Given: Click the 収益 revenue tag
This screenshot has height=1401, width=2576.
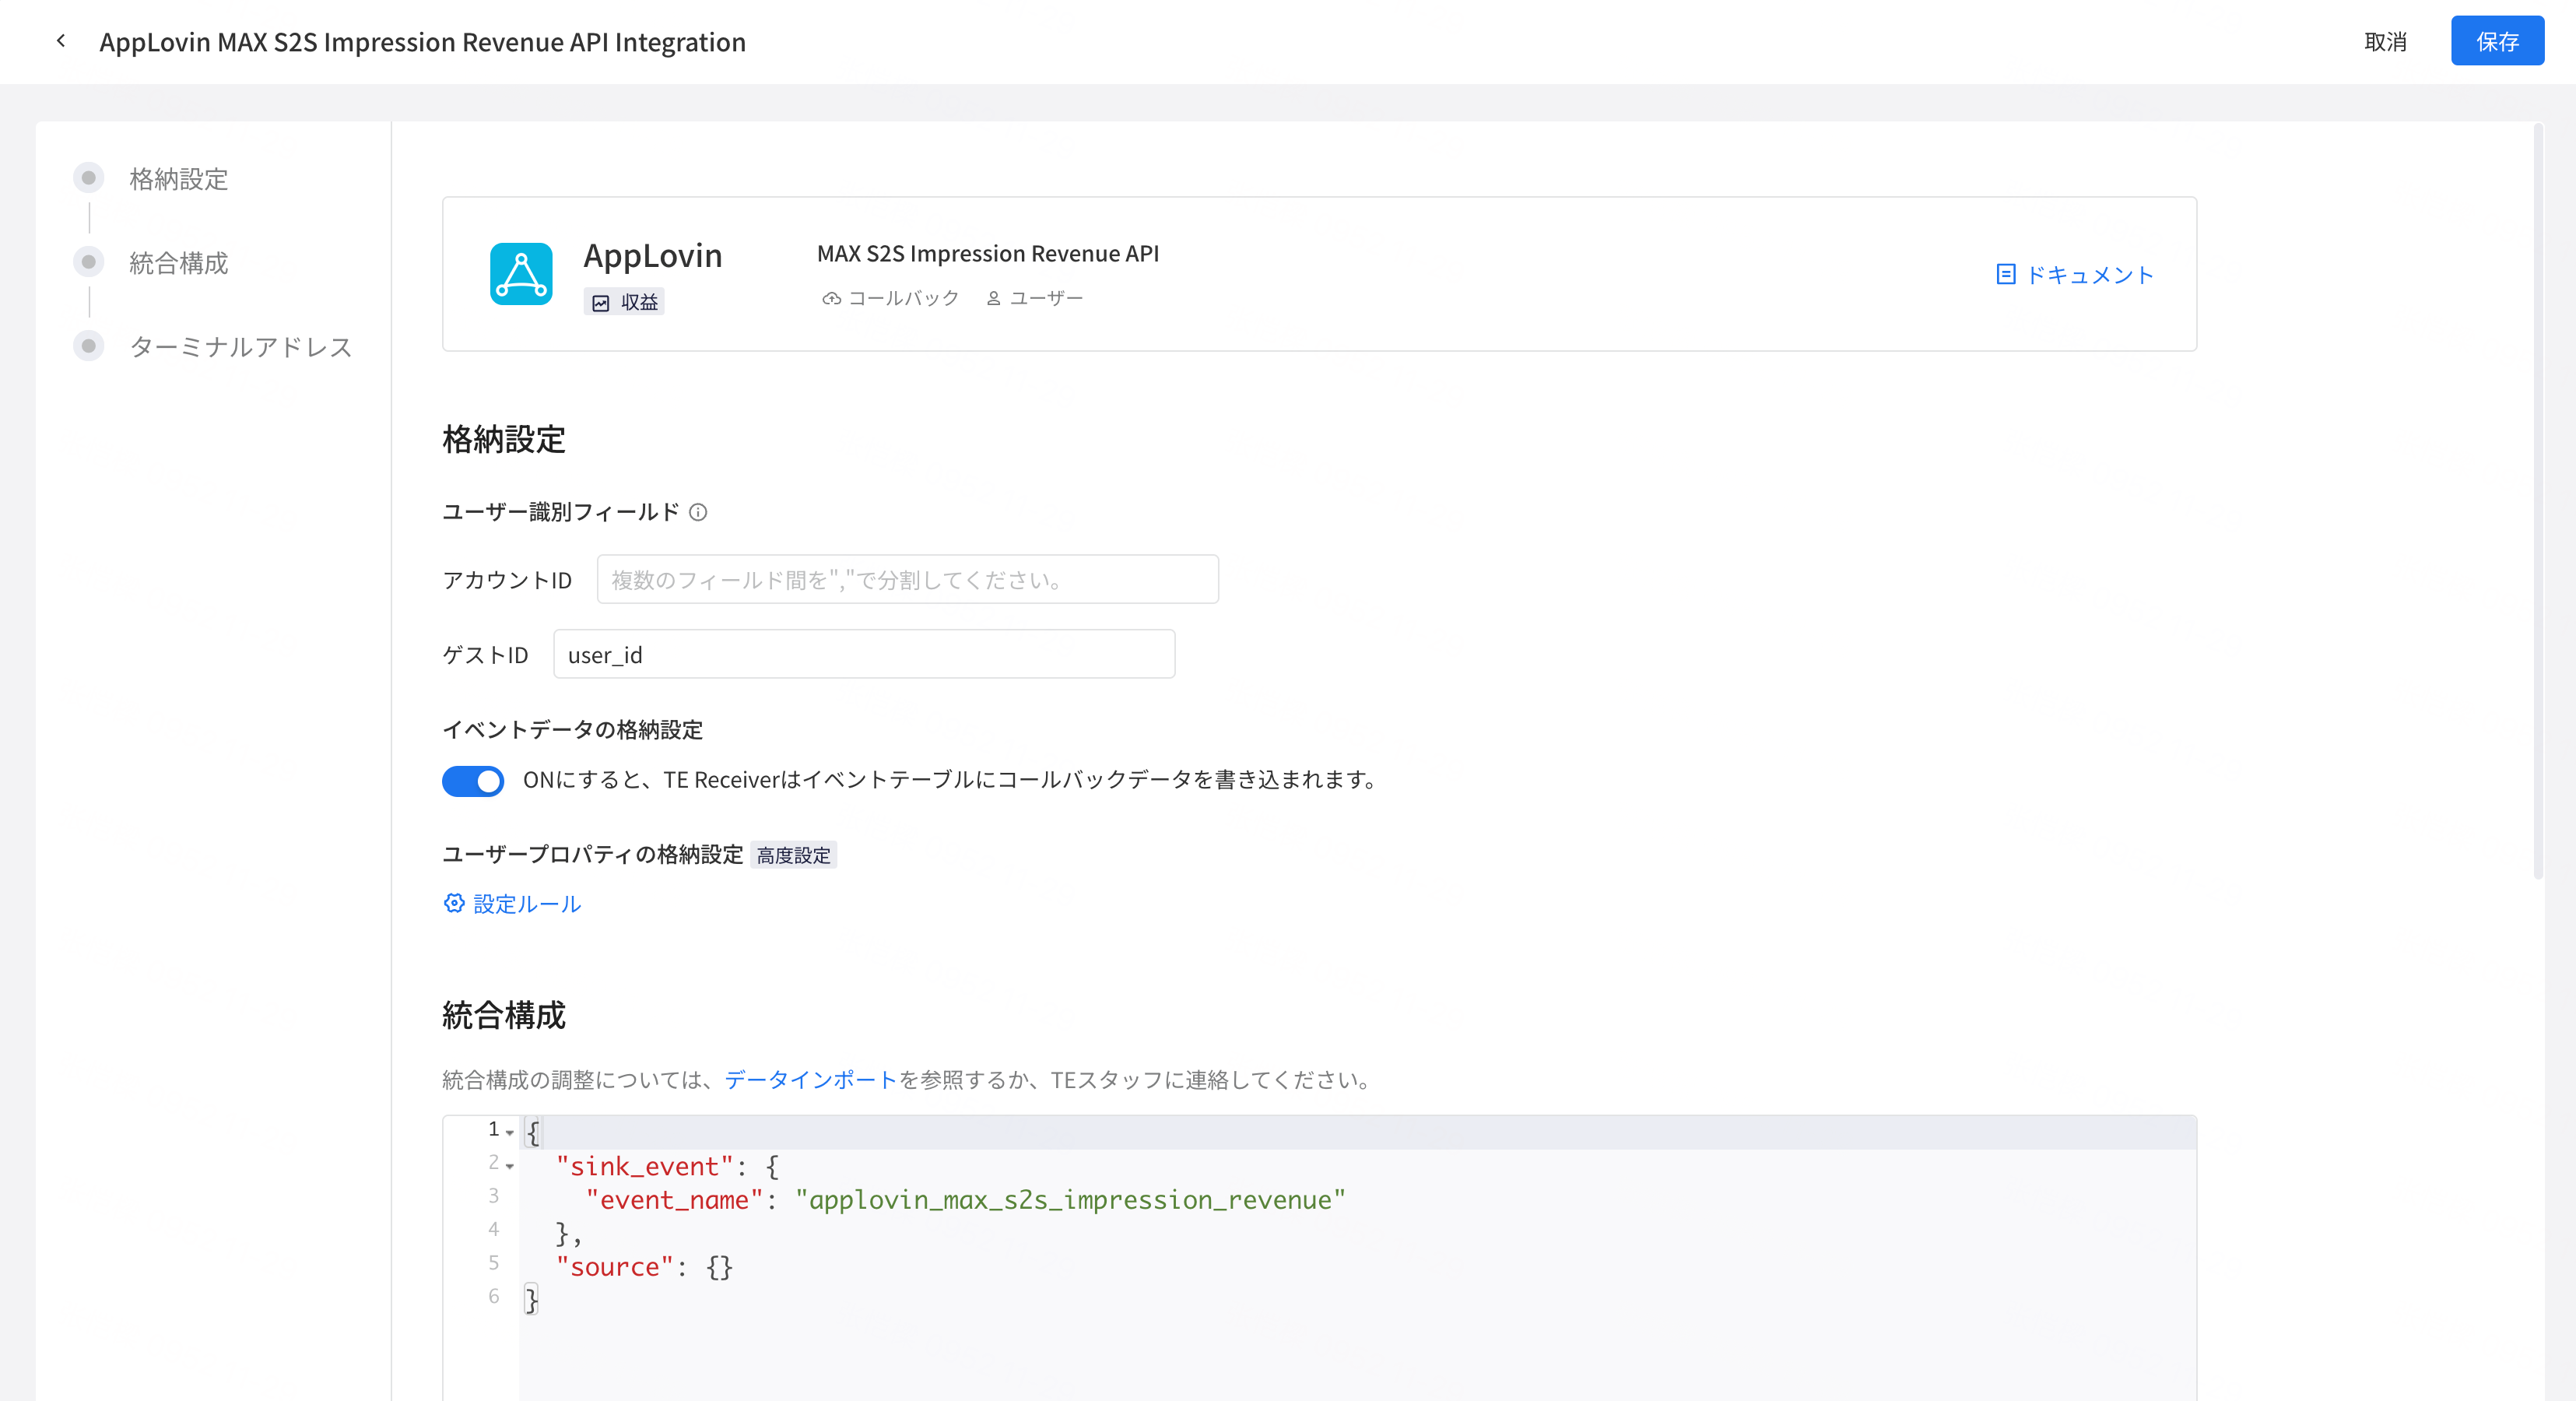Looking at the screenshot, I should 624,302.
